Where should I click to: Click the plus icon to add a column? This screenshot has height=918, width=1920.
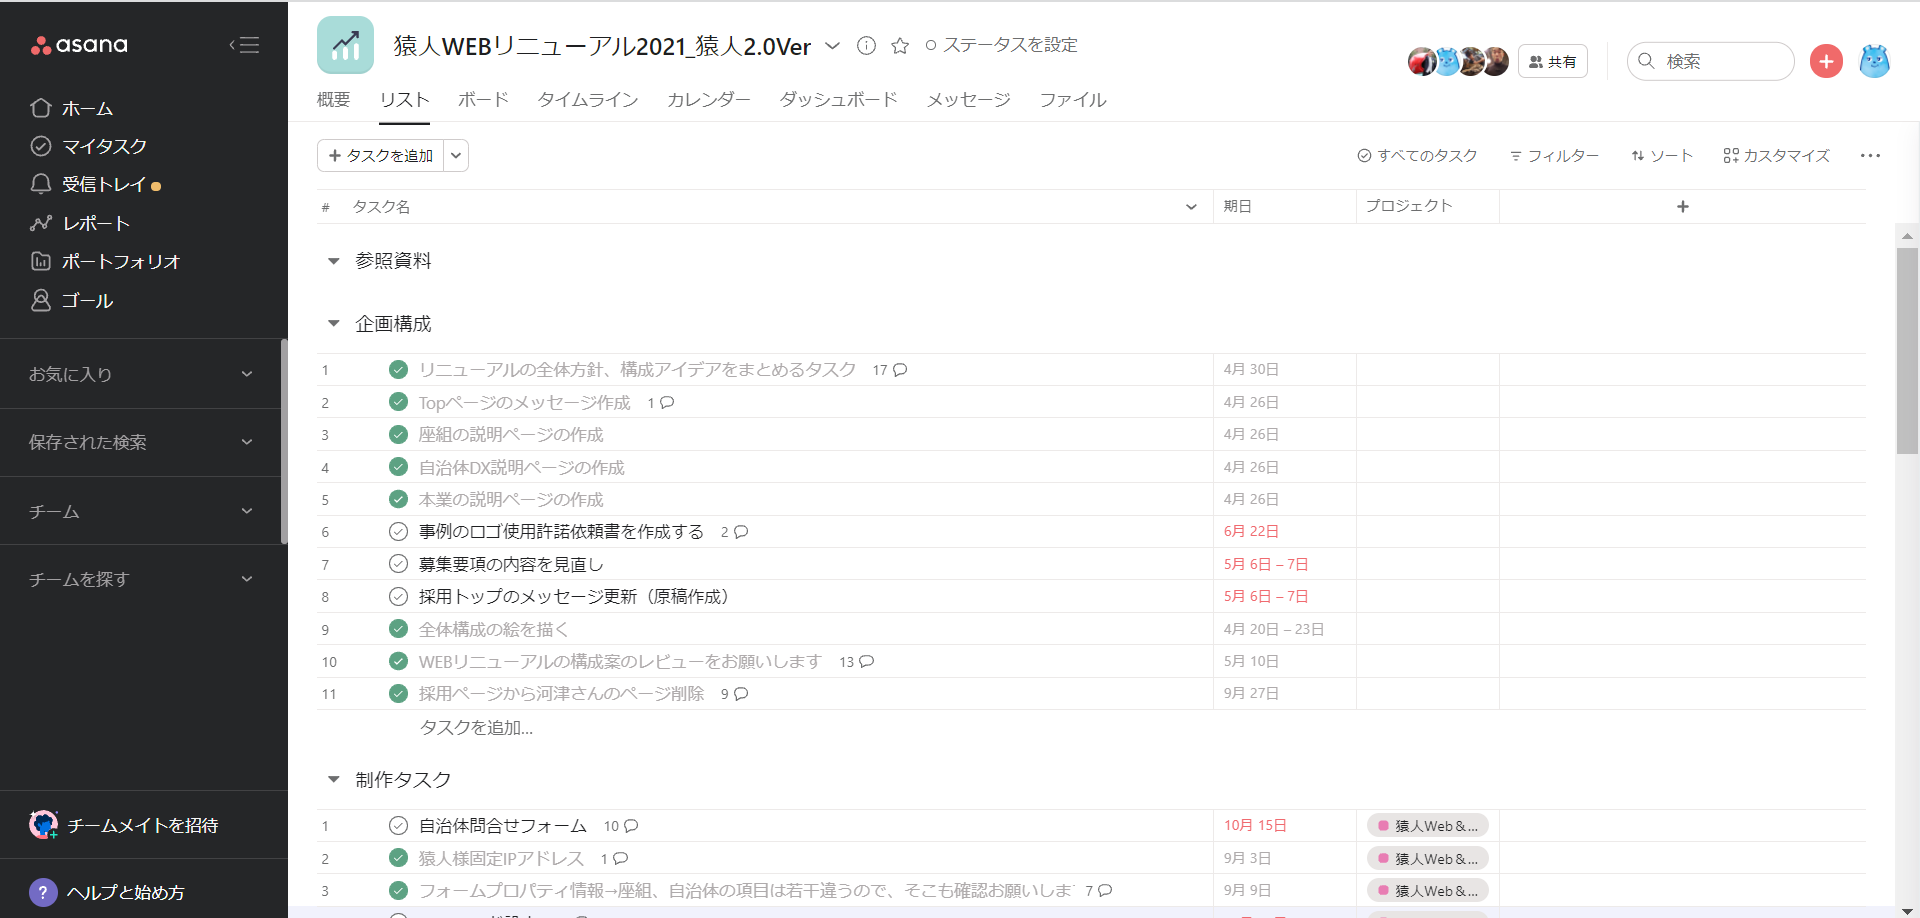[1683, 206]
